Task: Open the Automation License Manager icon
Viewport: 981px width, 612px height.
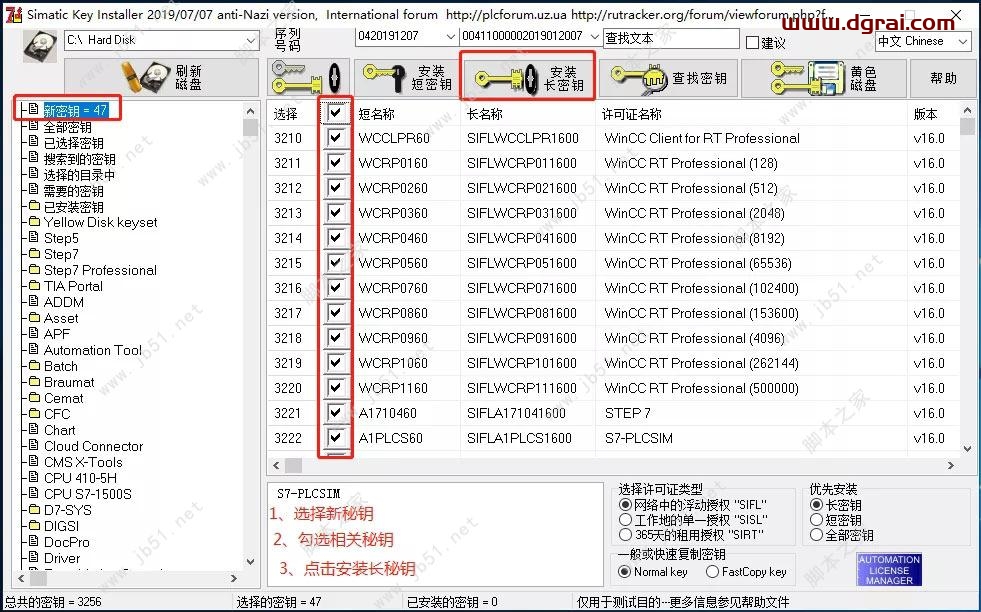Action: [x=889, y=569]
